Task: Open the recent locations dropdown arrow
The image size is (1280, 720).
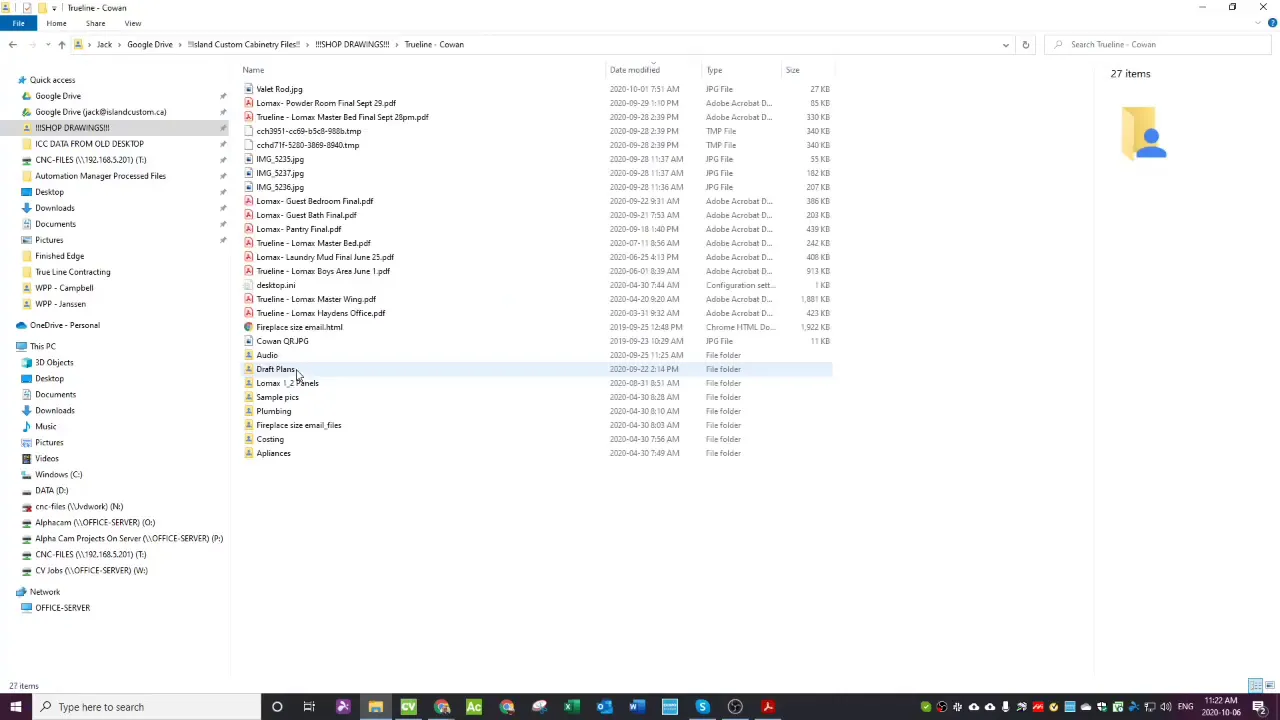Action: coord(48,44)
